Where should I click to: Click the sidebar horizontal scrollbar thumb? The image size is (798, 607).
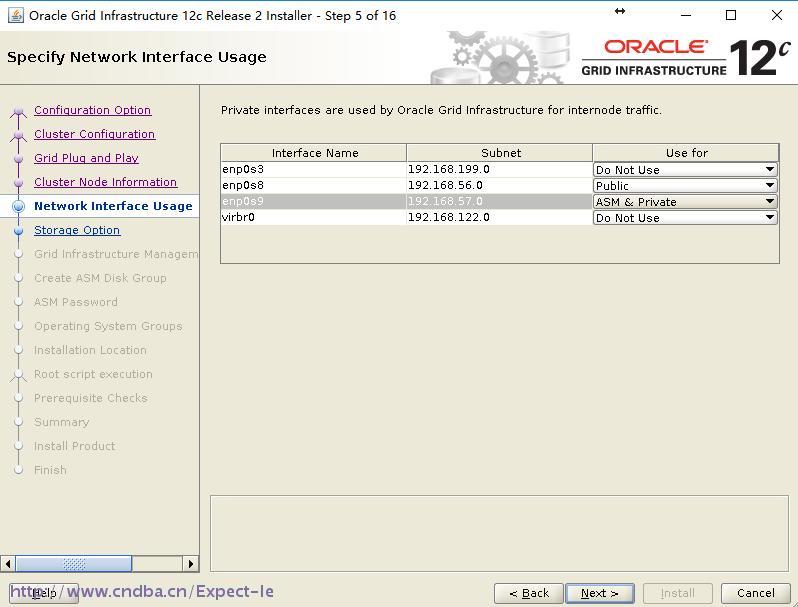74,564
